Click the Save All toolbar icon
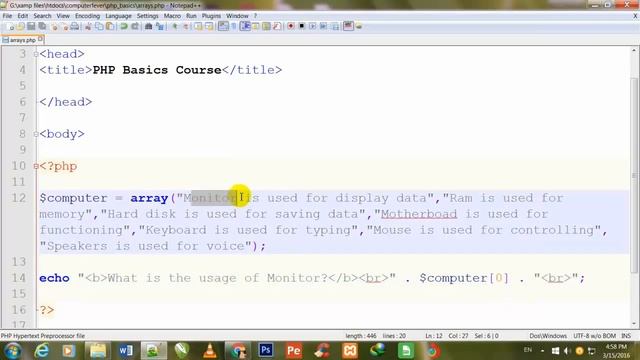This screenshot has height=360, width=640. pyautogui.click(x=42, y=27)
